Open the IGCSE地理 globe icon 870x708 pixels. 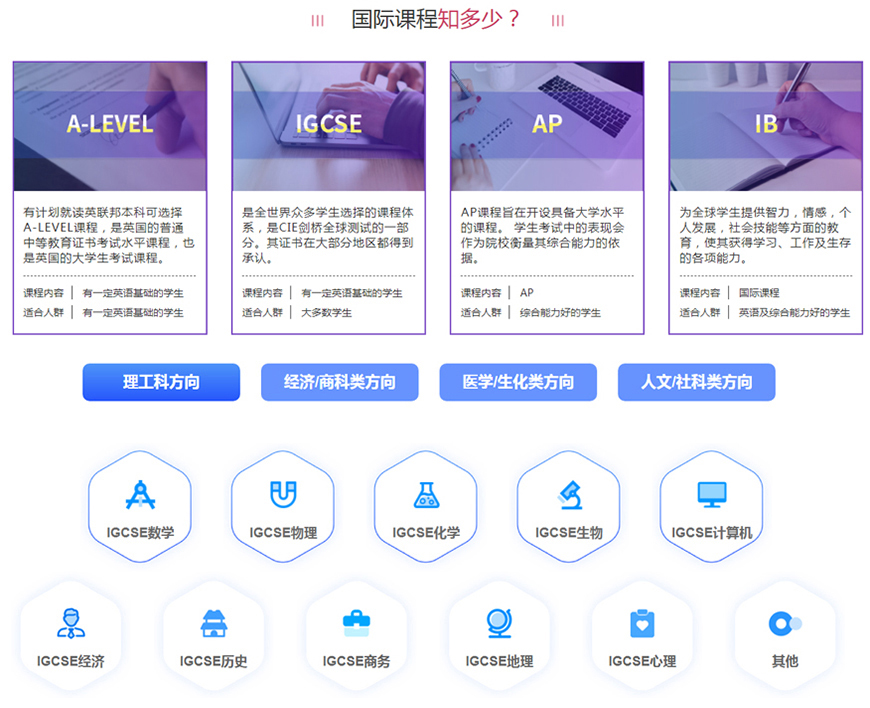point(498,623)
